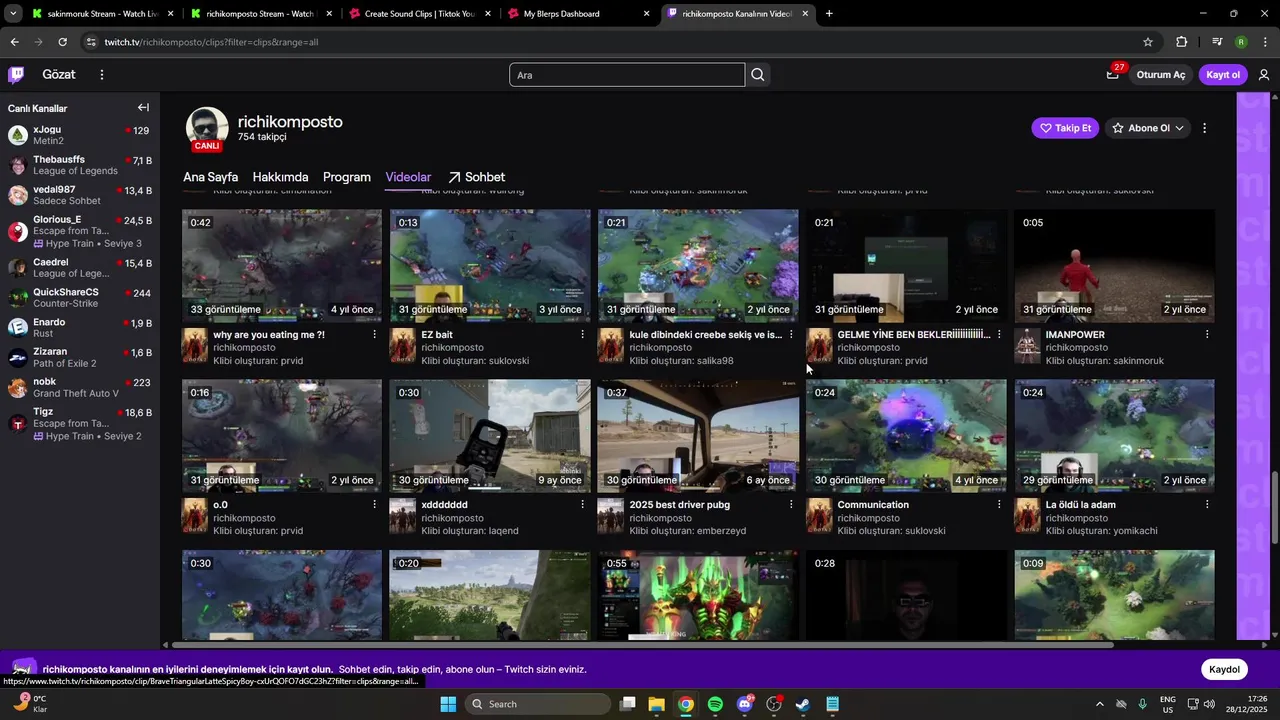Open options menu for 'o.O' clip
1280x720 pixels.
(x=374, y=505)
